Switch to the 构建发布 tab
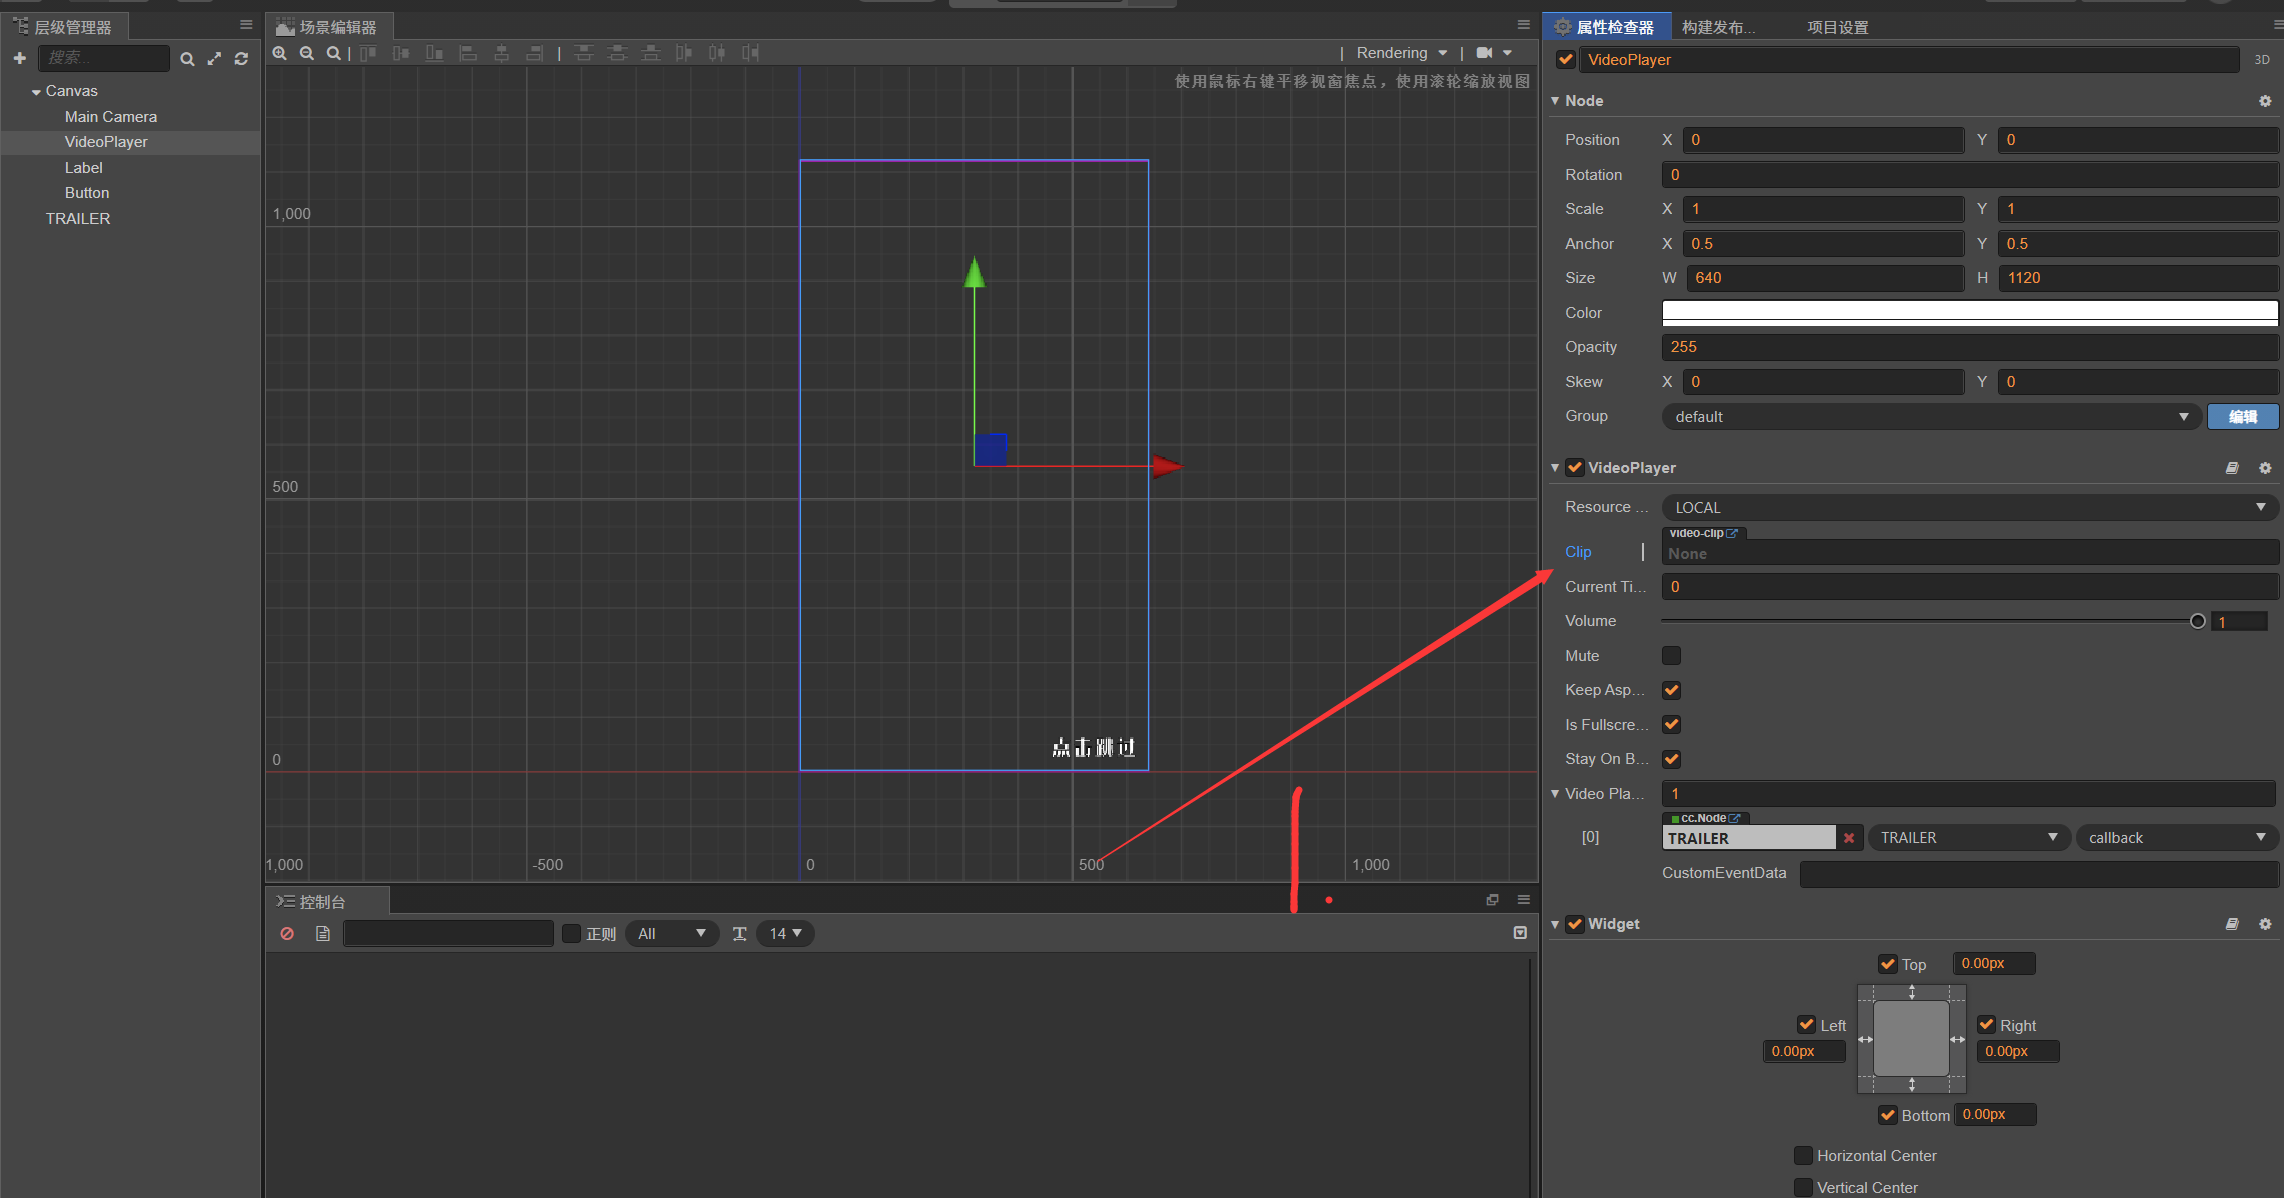The height and width of the screenshot is (1198, 2284). (1717, 27)
